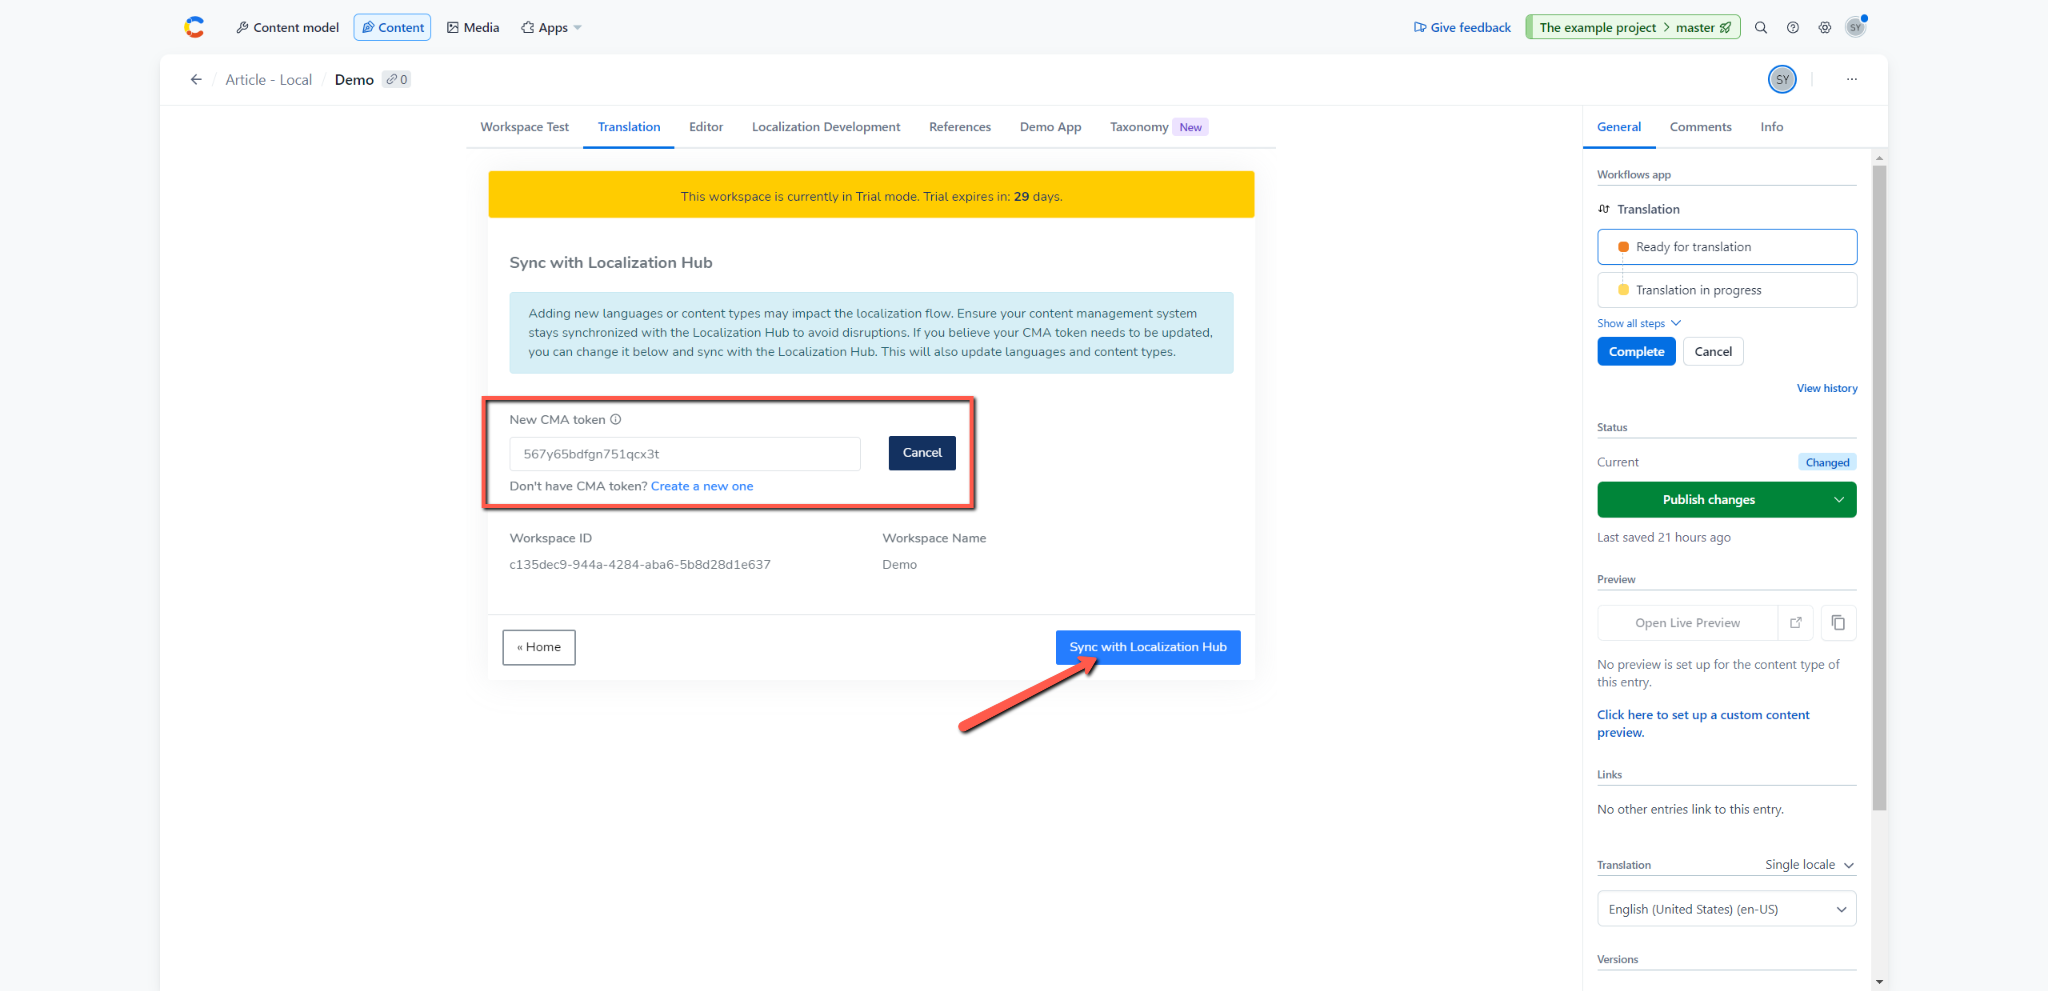Open Single locale dropdown
2048x991 pixels.
click(1809, 865)
